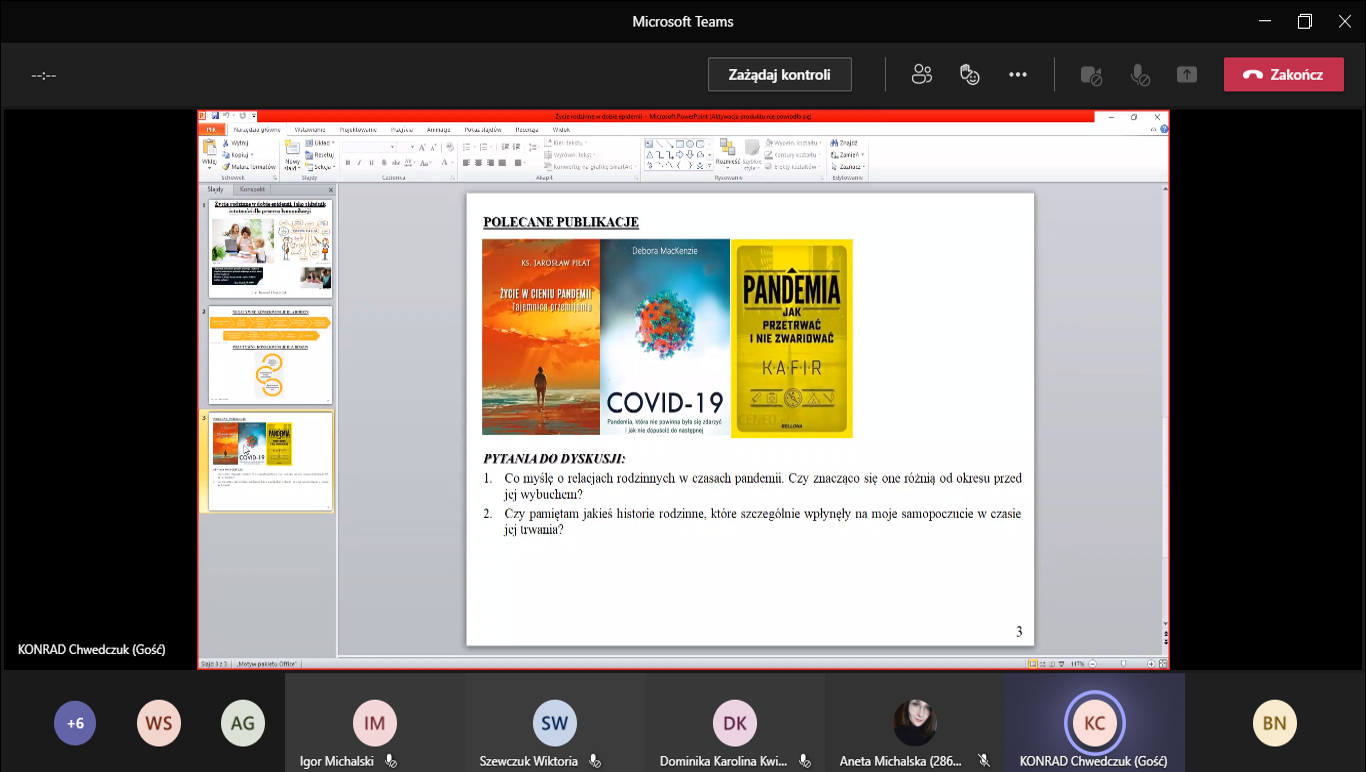Toggle underline formatting
The image size is (1366, 772).
click(372, 163)
